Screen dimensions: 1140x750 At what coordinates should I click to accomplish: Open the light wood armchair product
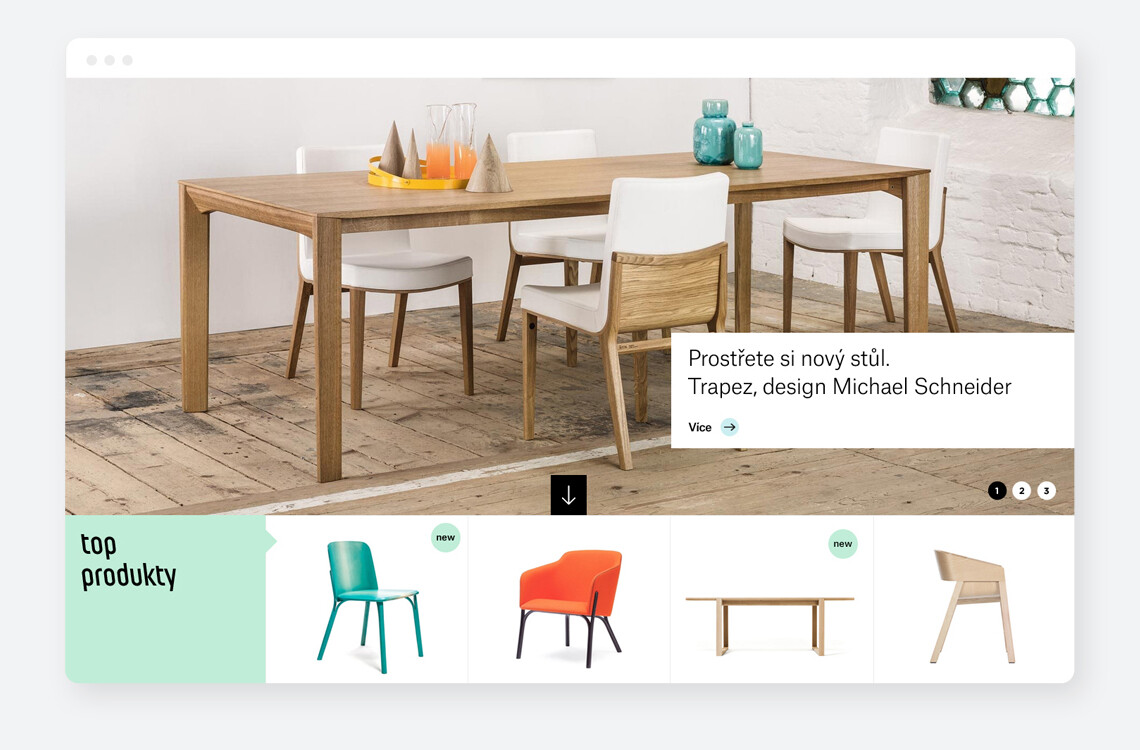974,600
